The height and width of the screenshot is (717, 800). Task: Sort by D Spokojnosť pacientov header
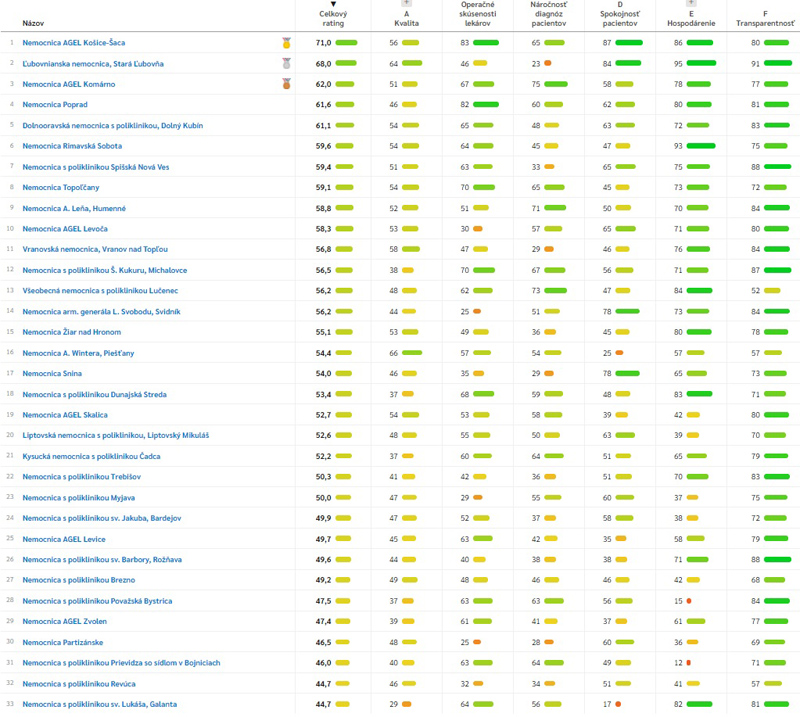pos(620,14)
